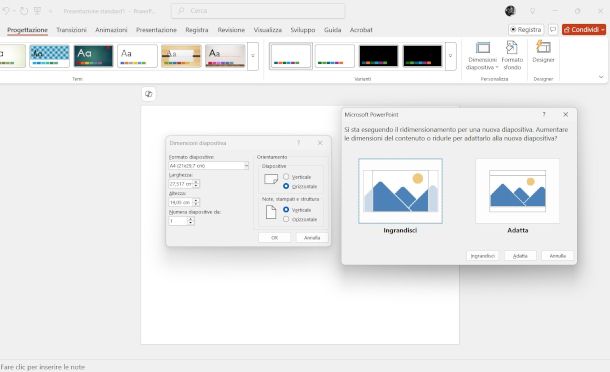Apply the beige Aa theme with bottom bar
This screenshot has width=610, height=372.
(x=225, y=56)
